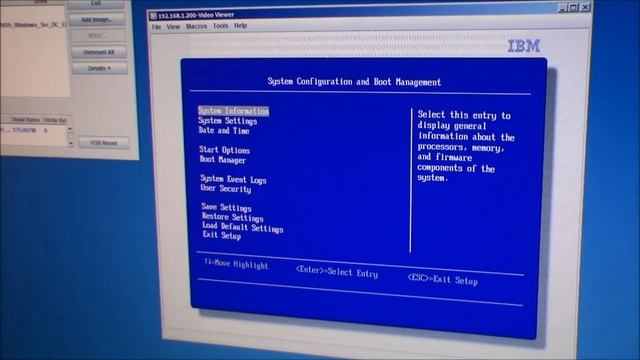The height and width of the screenshot is (360, 640).
Task: Open the Help menu
Action: (240, 25)
